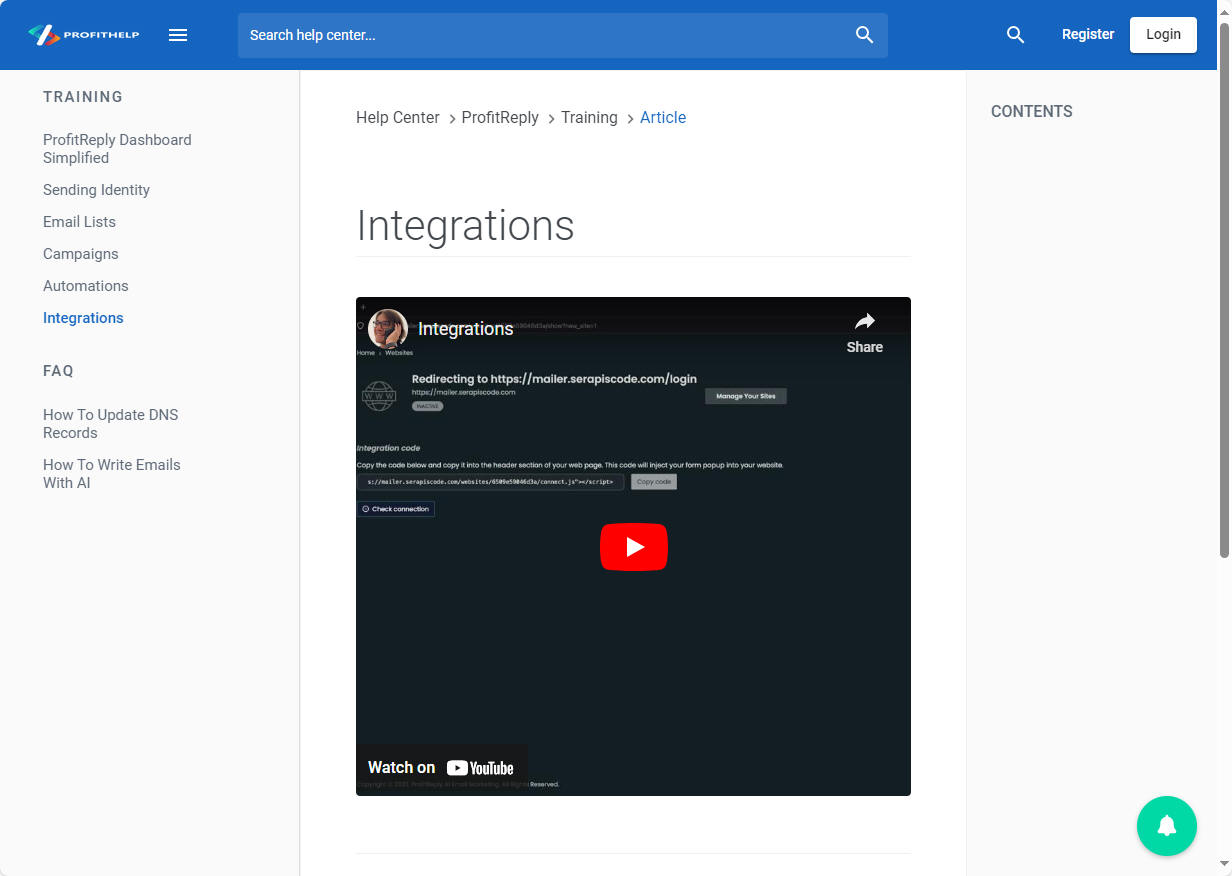Click the green notification bell button
This screenshot has height=876, width=1232.
point(1166,826)
